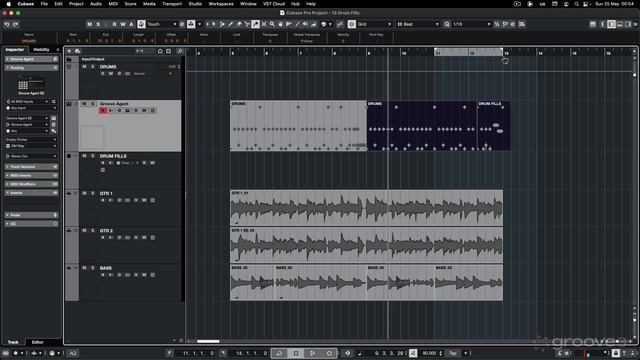Open the Apple menu
Image resolution: width=640 pixels, height=360 pixels.
coord(9,4)
